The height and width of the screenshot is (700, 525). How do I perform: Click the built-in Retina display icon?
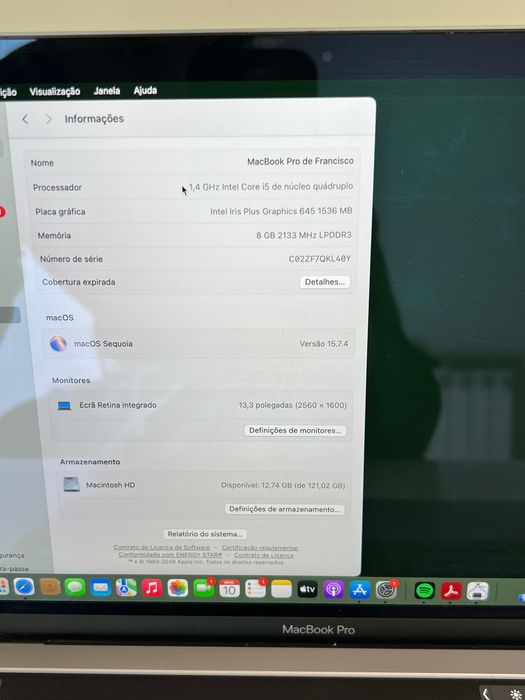tap(64, 405)
